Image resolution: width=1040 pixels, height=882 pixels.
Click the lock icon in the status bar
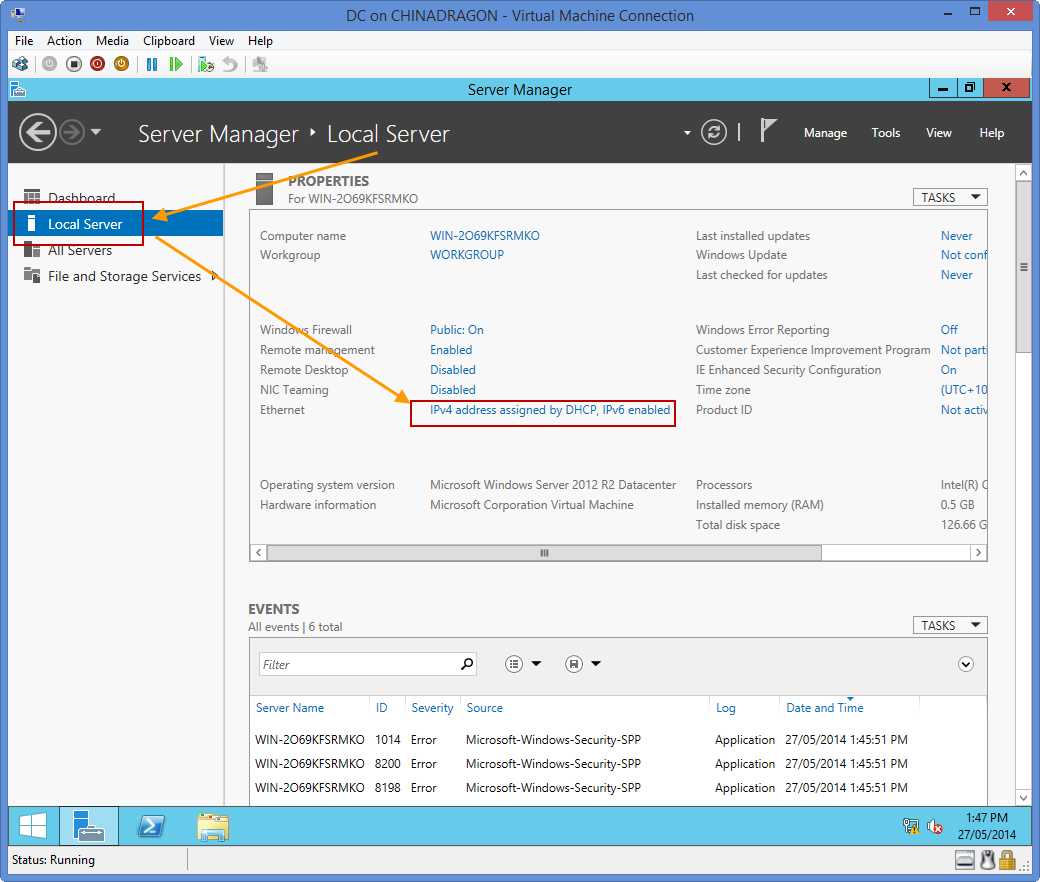[x=1008, y=860]
